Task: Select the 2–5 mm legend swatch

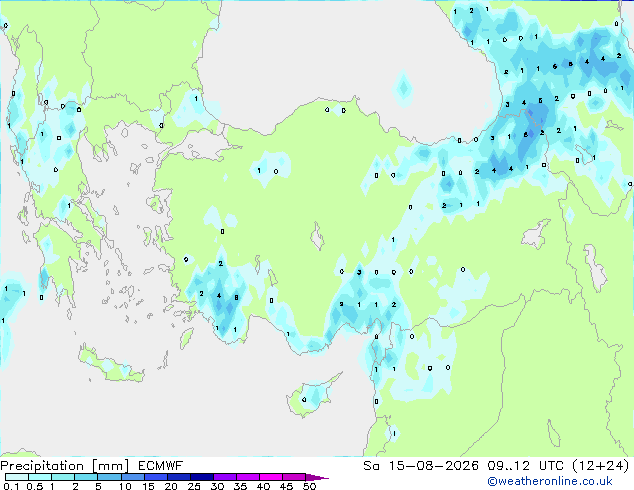Action: click(86, 477)
